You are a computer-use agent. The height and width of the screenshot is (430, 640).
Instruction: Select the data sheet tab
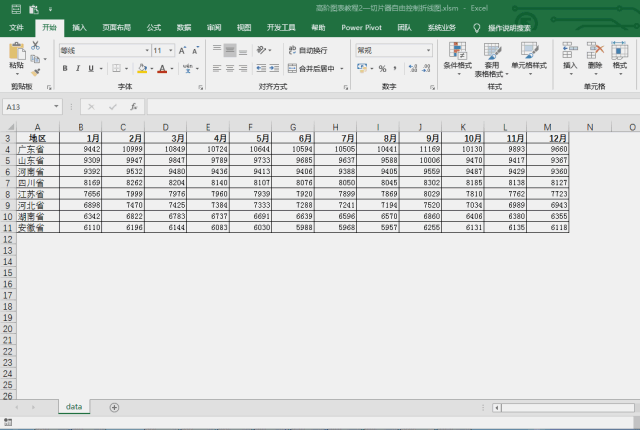coord(74,407)
